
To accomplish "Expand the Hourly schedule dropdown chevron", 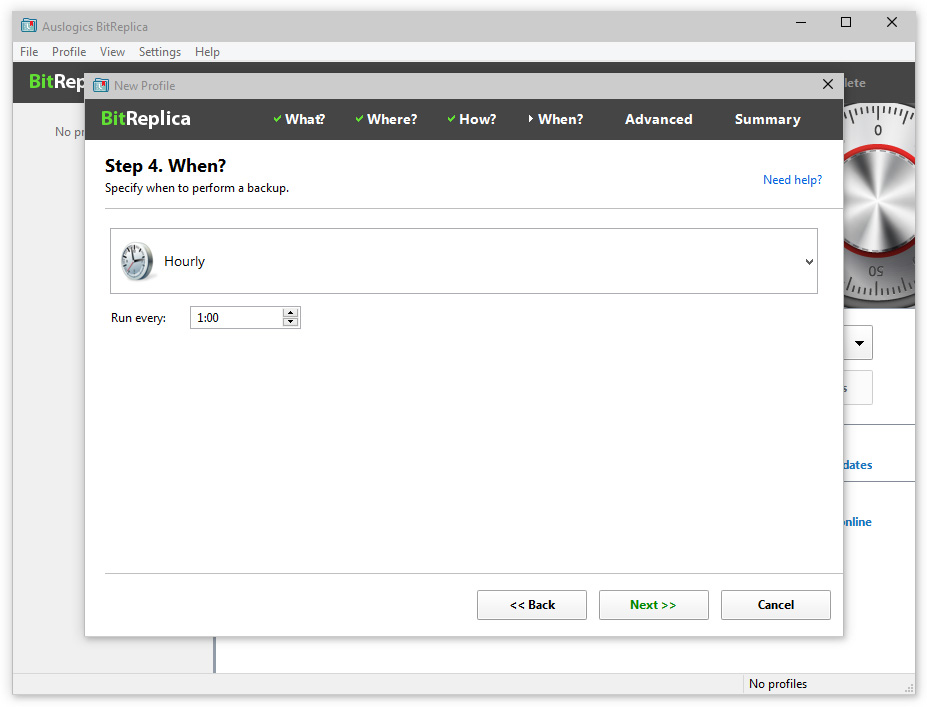I will pyautogui.click(x=809, y=262).
